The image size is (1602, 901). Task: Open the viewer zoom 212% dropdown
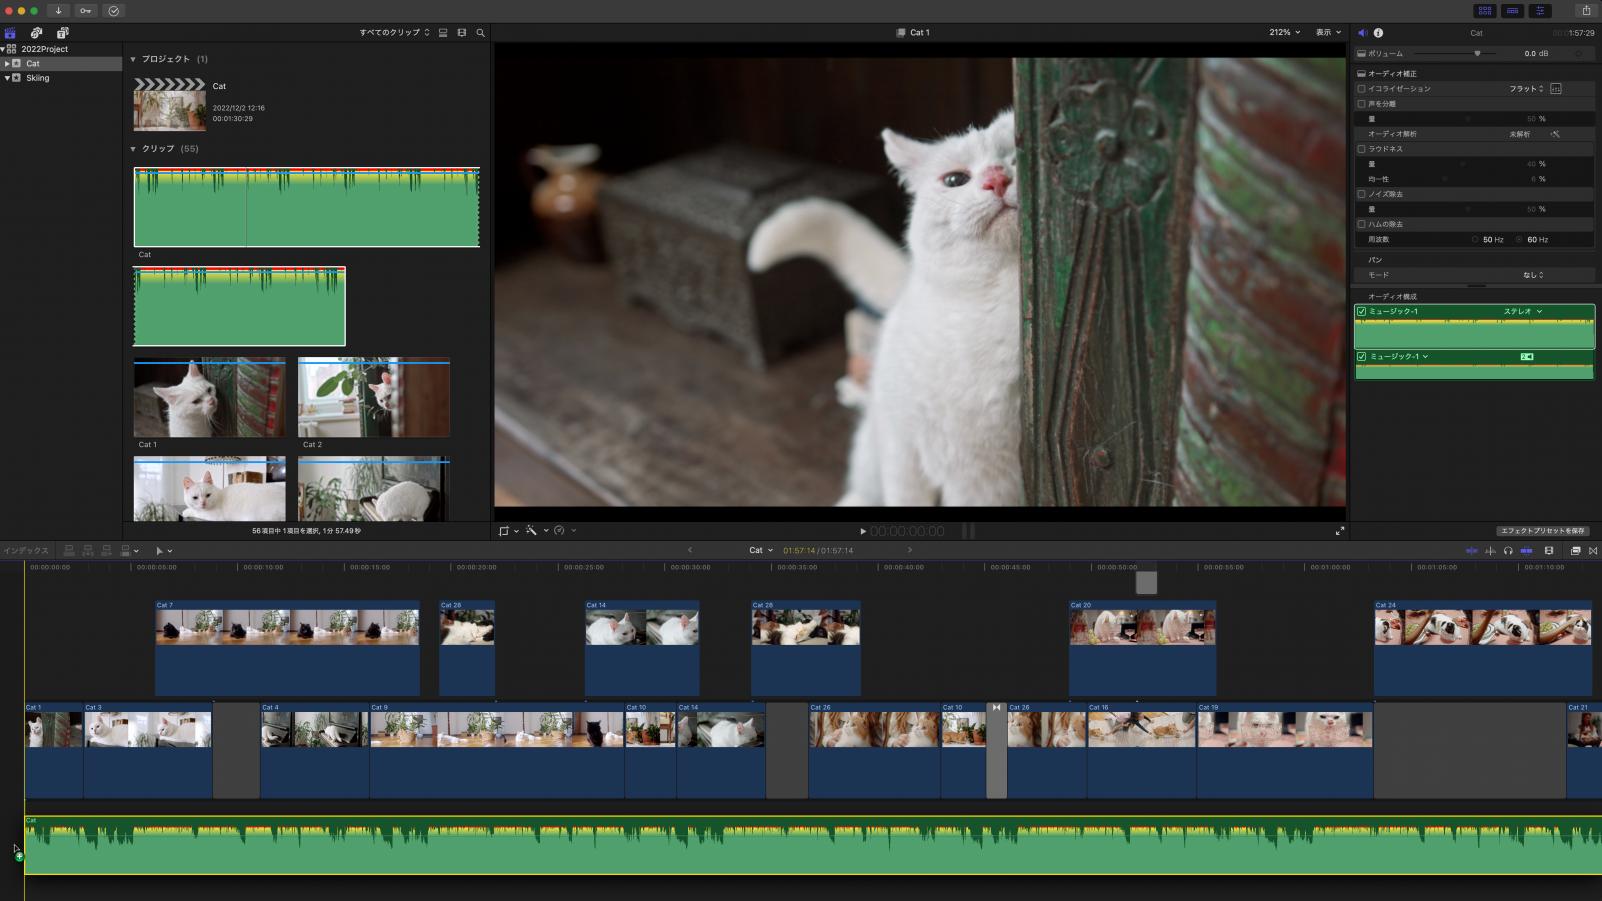coord(1284,33)
